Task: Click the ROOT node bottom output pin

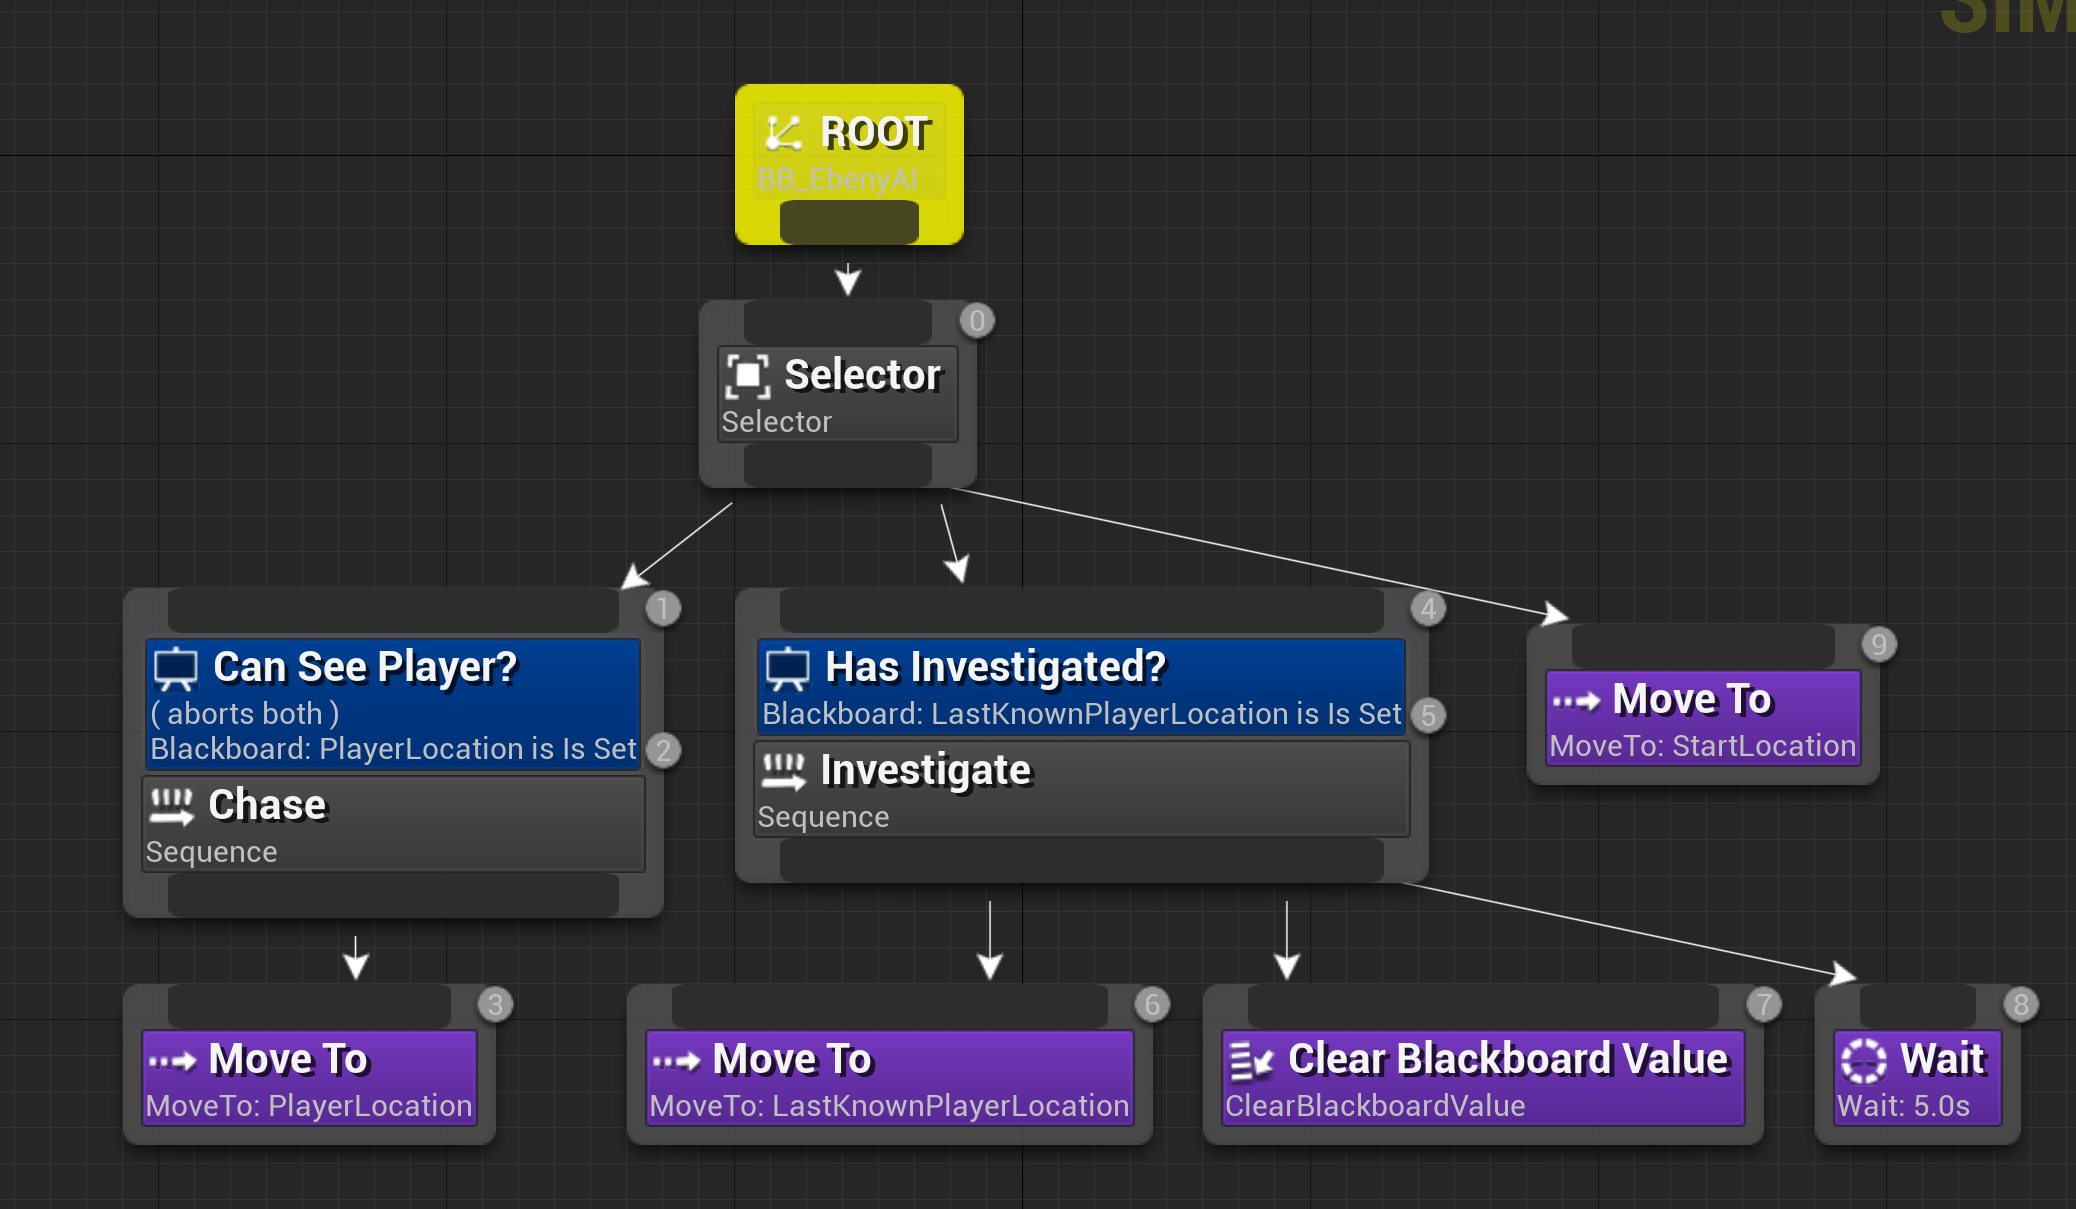Action: pyautogui.click(x=849, y=222)
